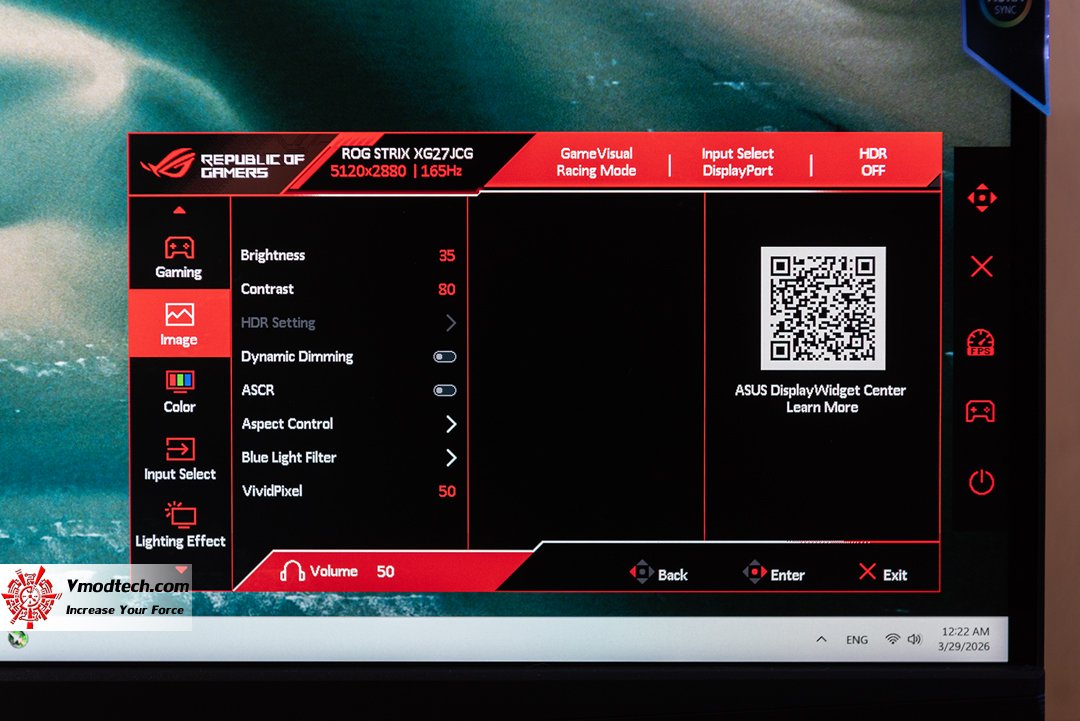
Task: Click the ENG language indicator
Action: tap(857, 640)
